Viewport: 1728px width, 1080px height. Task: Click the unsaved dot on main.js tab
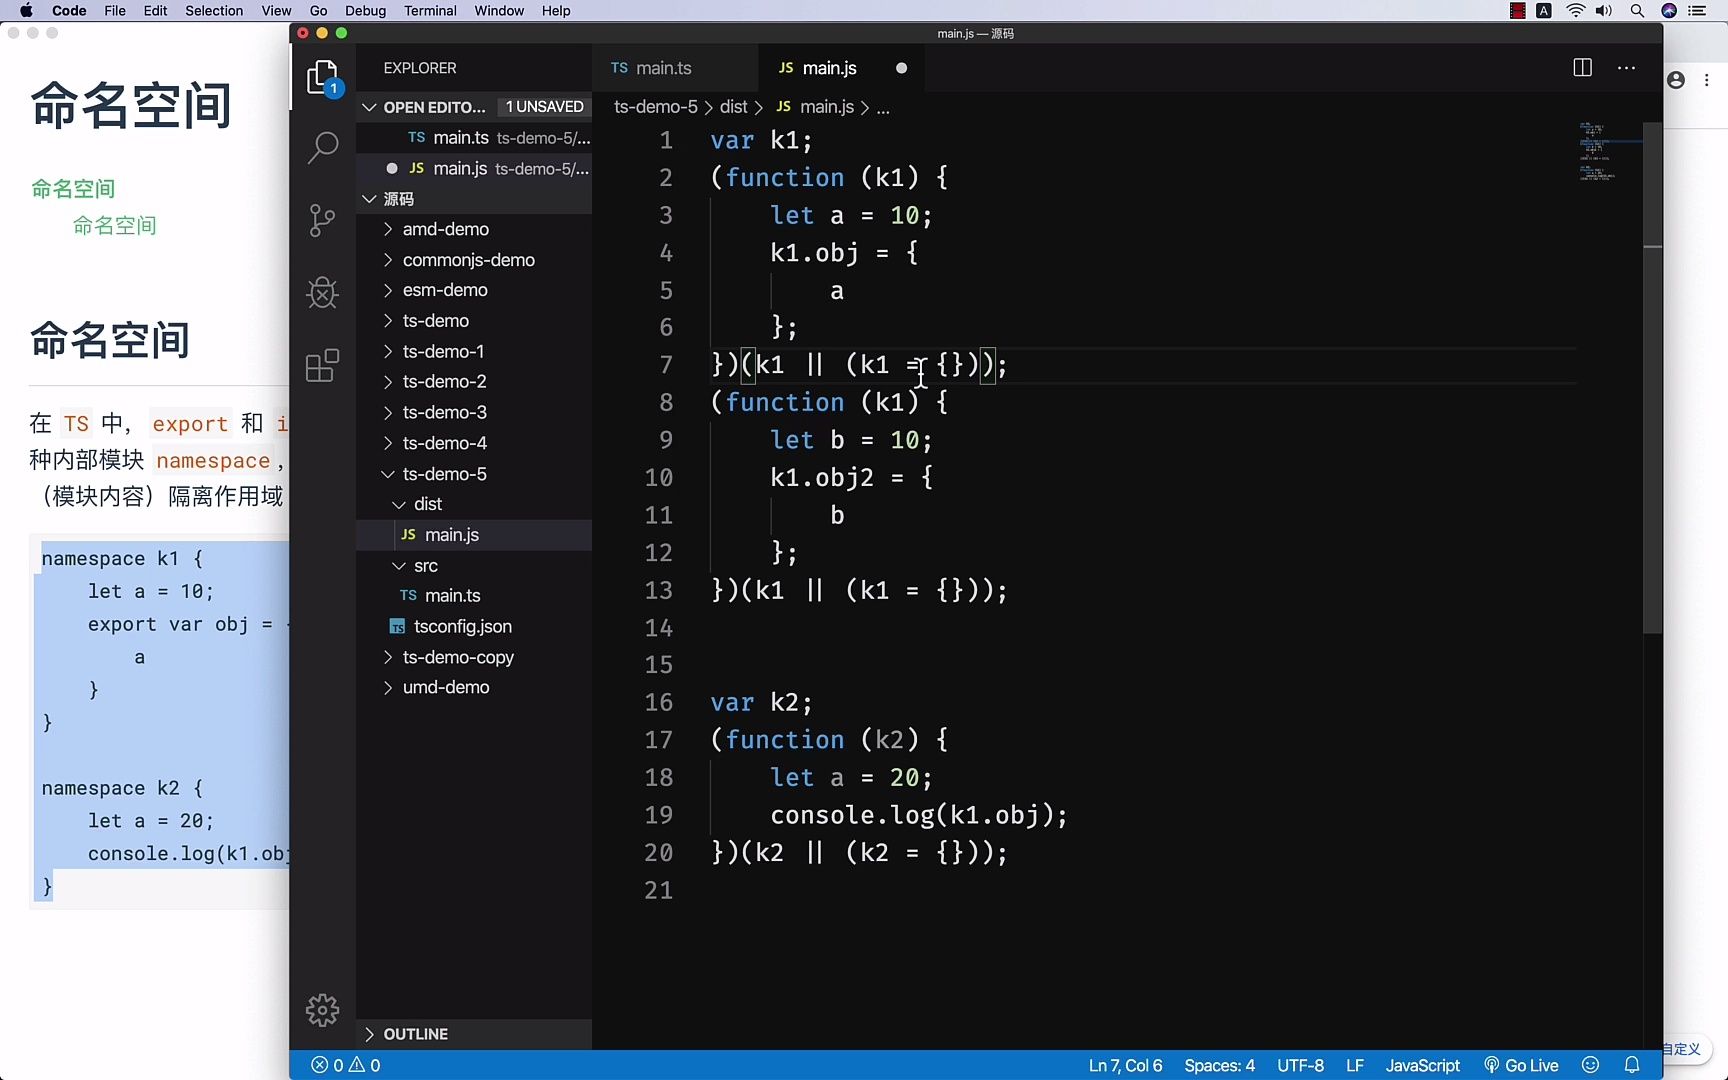pos(902,68)
